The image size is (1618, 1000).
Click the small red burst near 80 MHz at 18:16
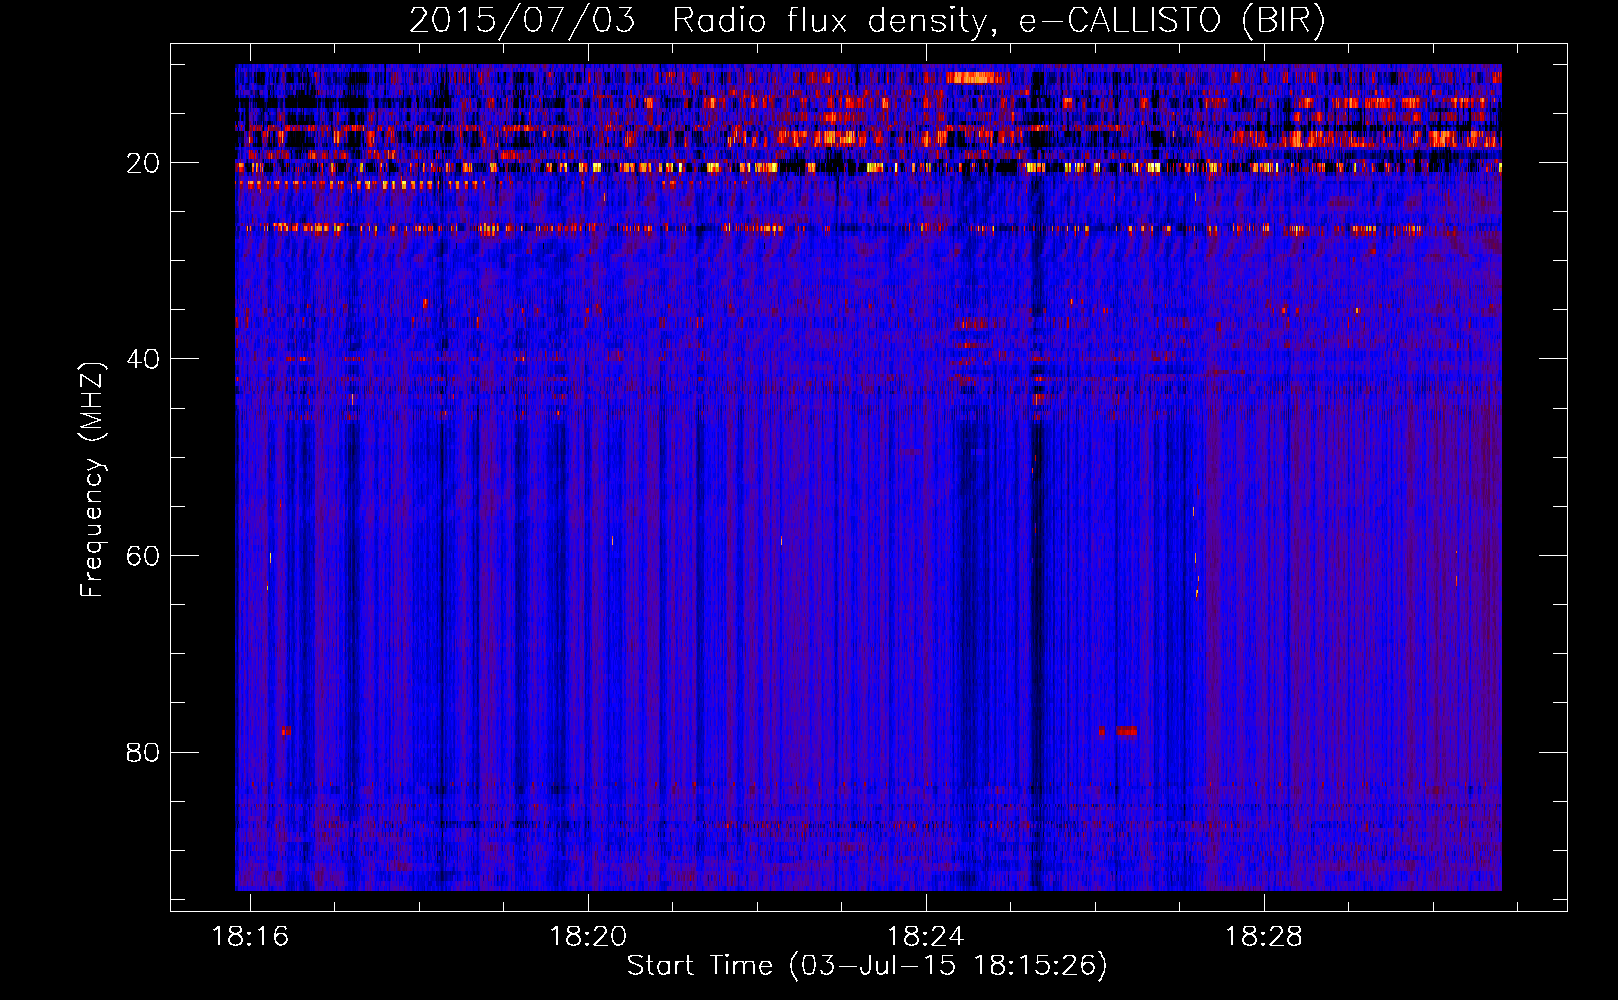pos(286,731)
